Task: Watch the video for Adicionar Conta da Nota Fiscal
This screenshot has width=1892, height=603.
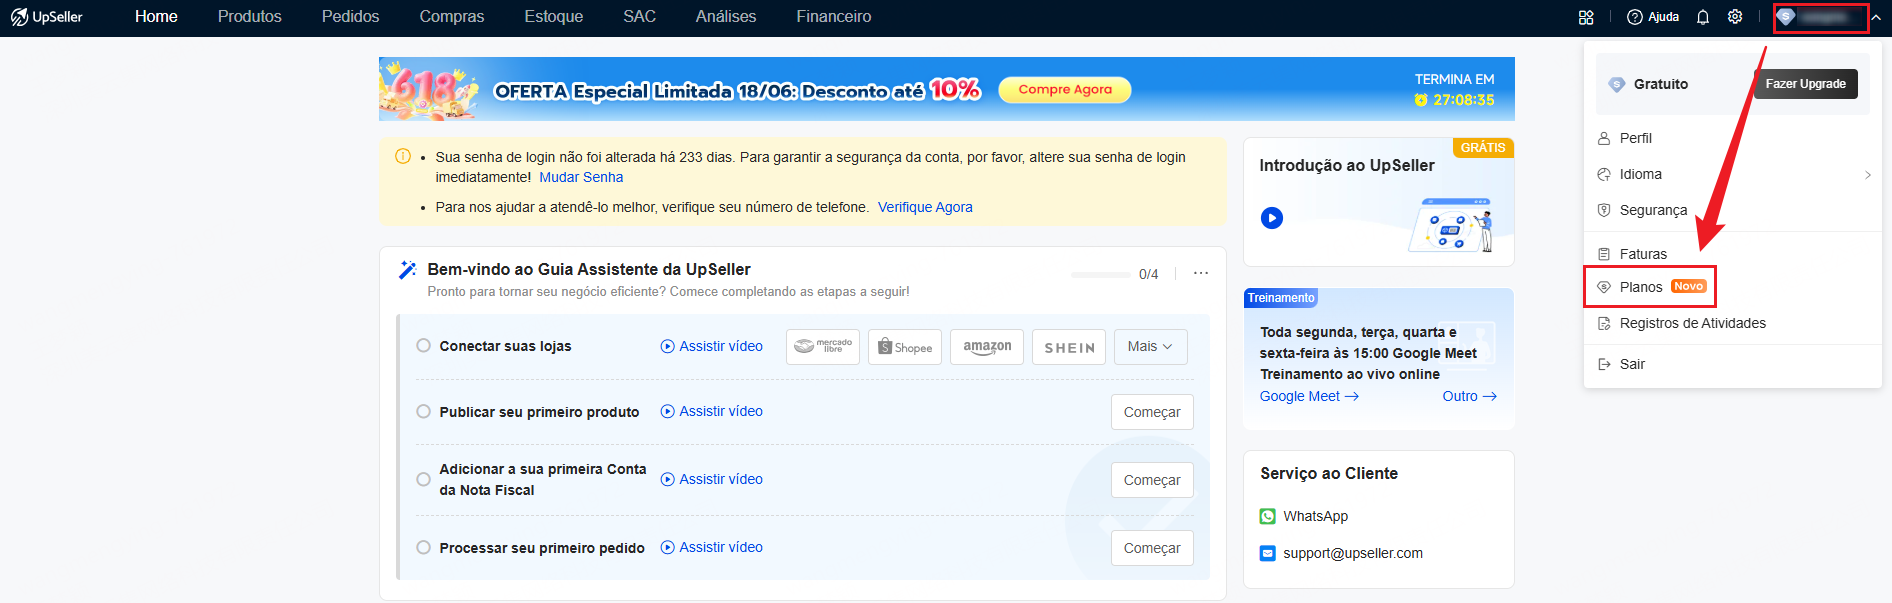Action: pos(712,479)
